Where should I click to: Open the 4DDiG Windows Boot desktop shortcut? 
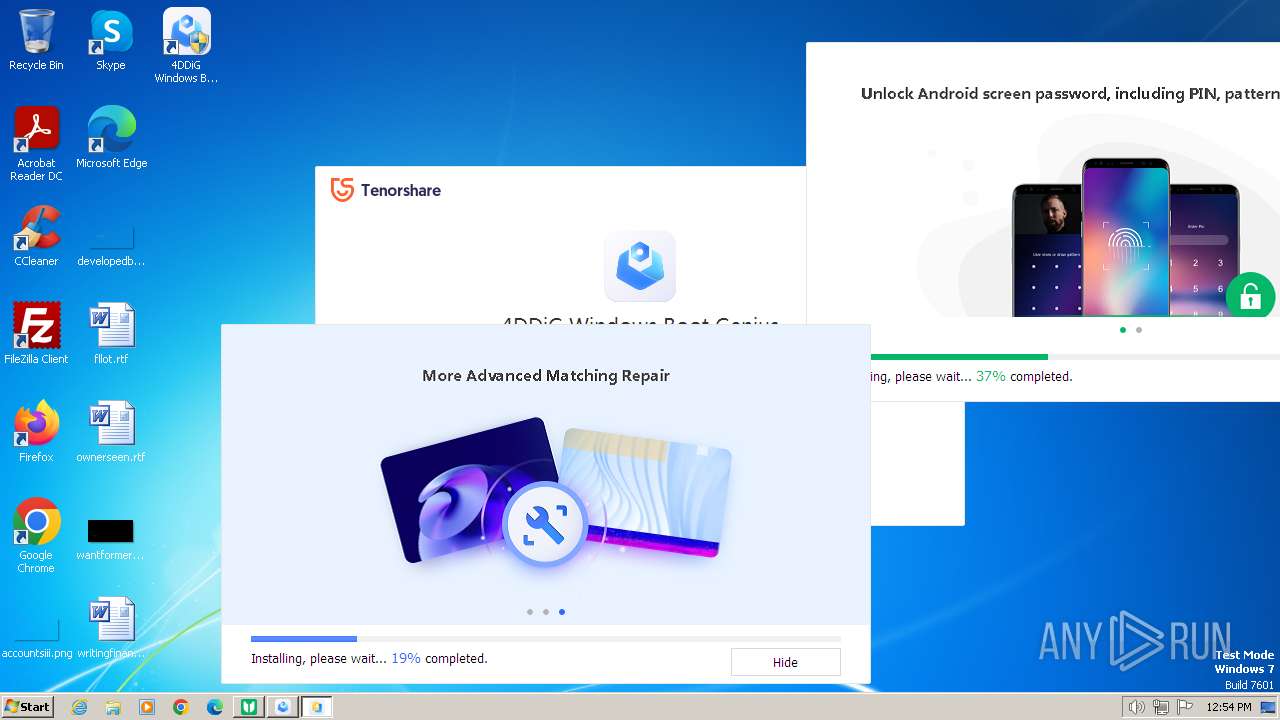tap(186, 46)
